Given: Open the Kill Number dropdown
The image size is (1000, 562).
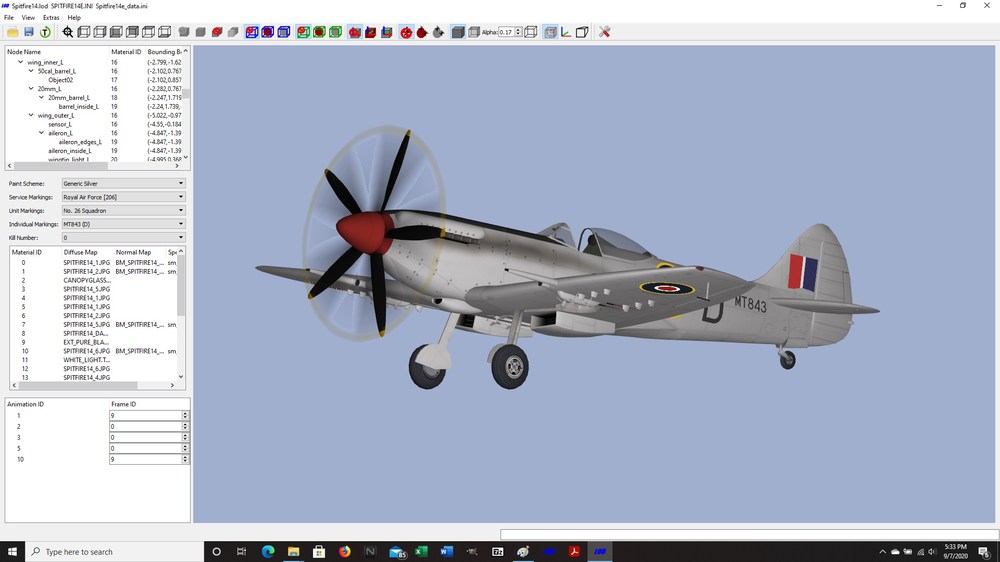Looking at the screenshot, I should click(123, 237).
